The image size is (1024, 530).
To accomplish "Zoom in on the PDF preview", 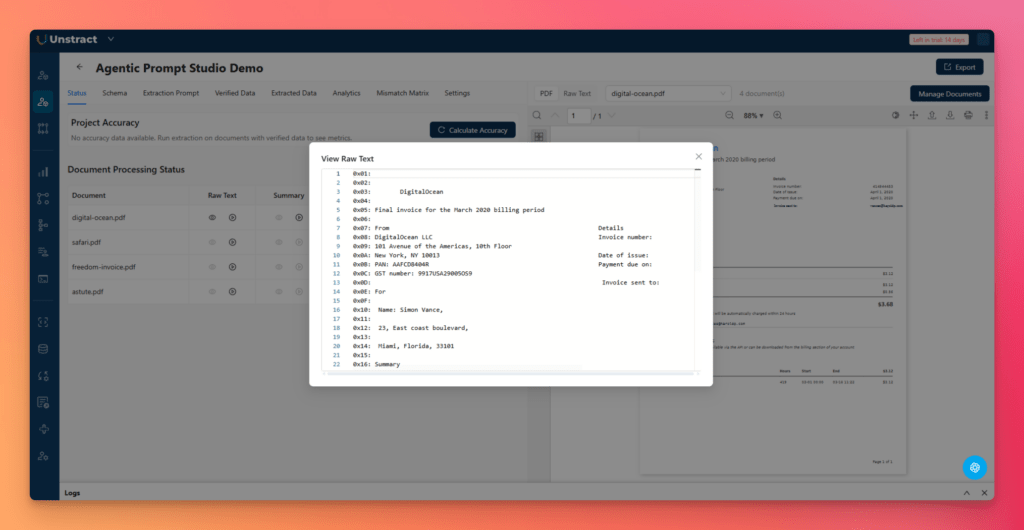I will [x=777, y=116].
